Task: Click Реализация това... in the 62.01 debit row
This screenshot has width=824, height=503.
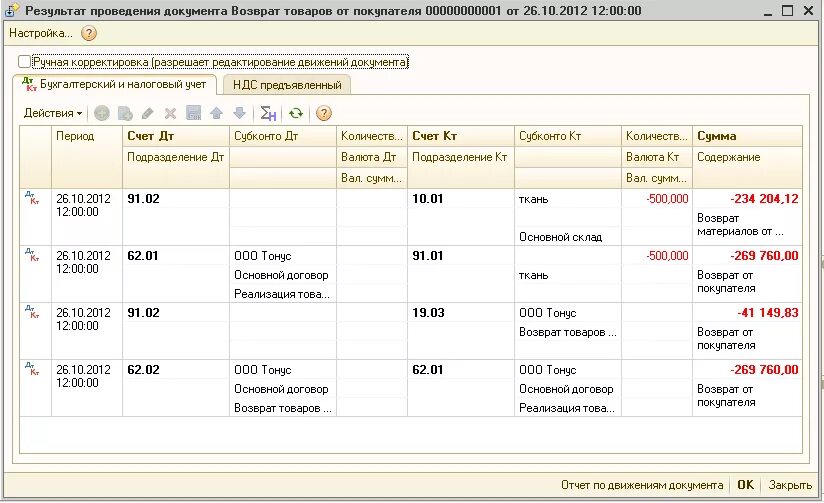Action: [283, 294]
